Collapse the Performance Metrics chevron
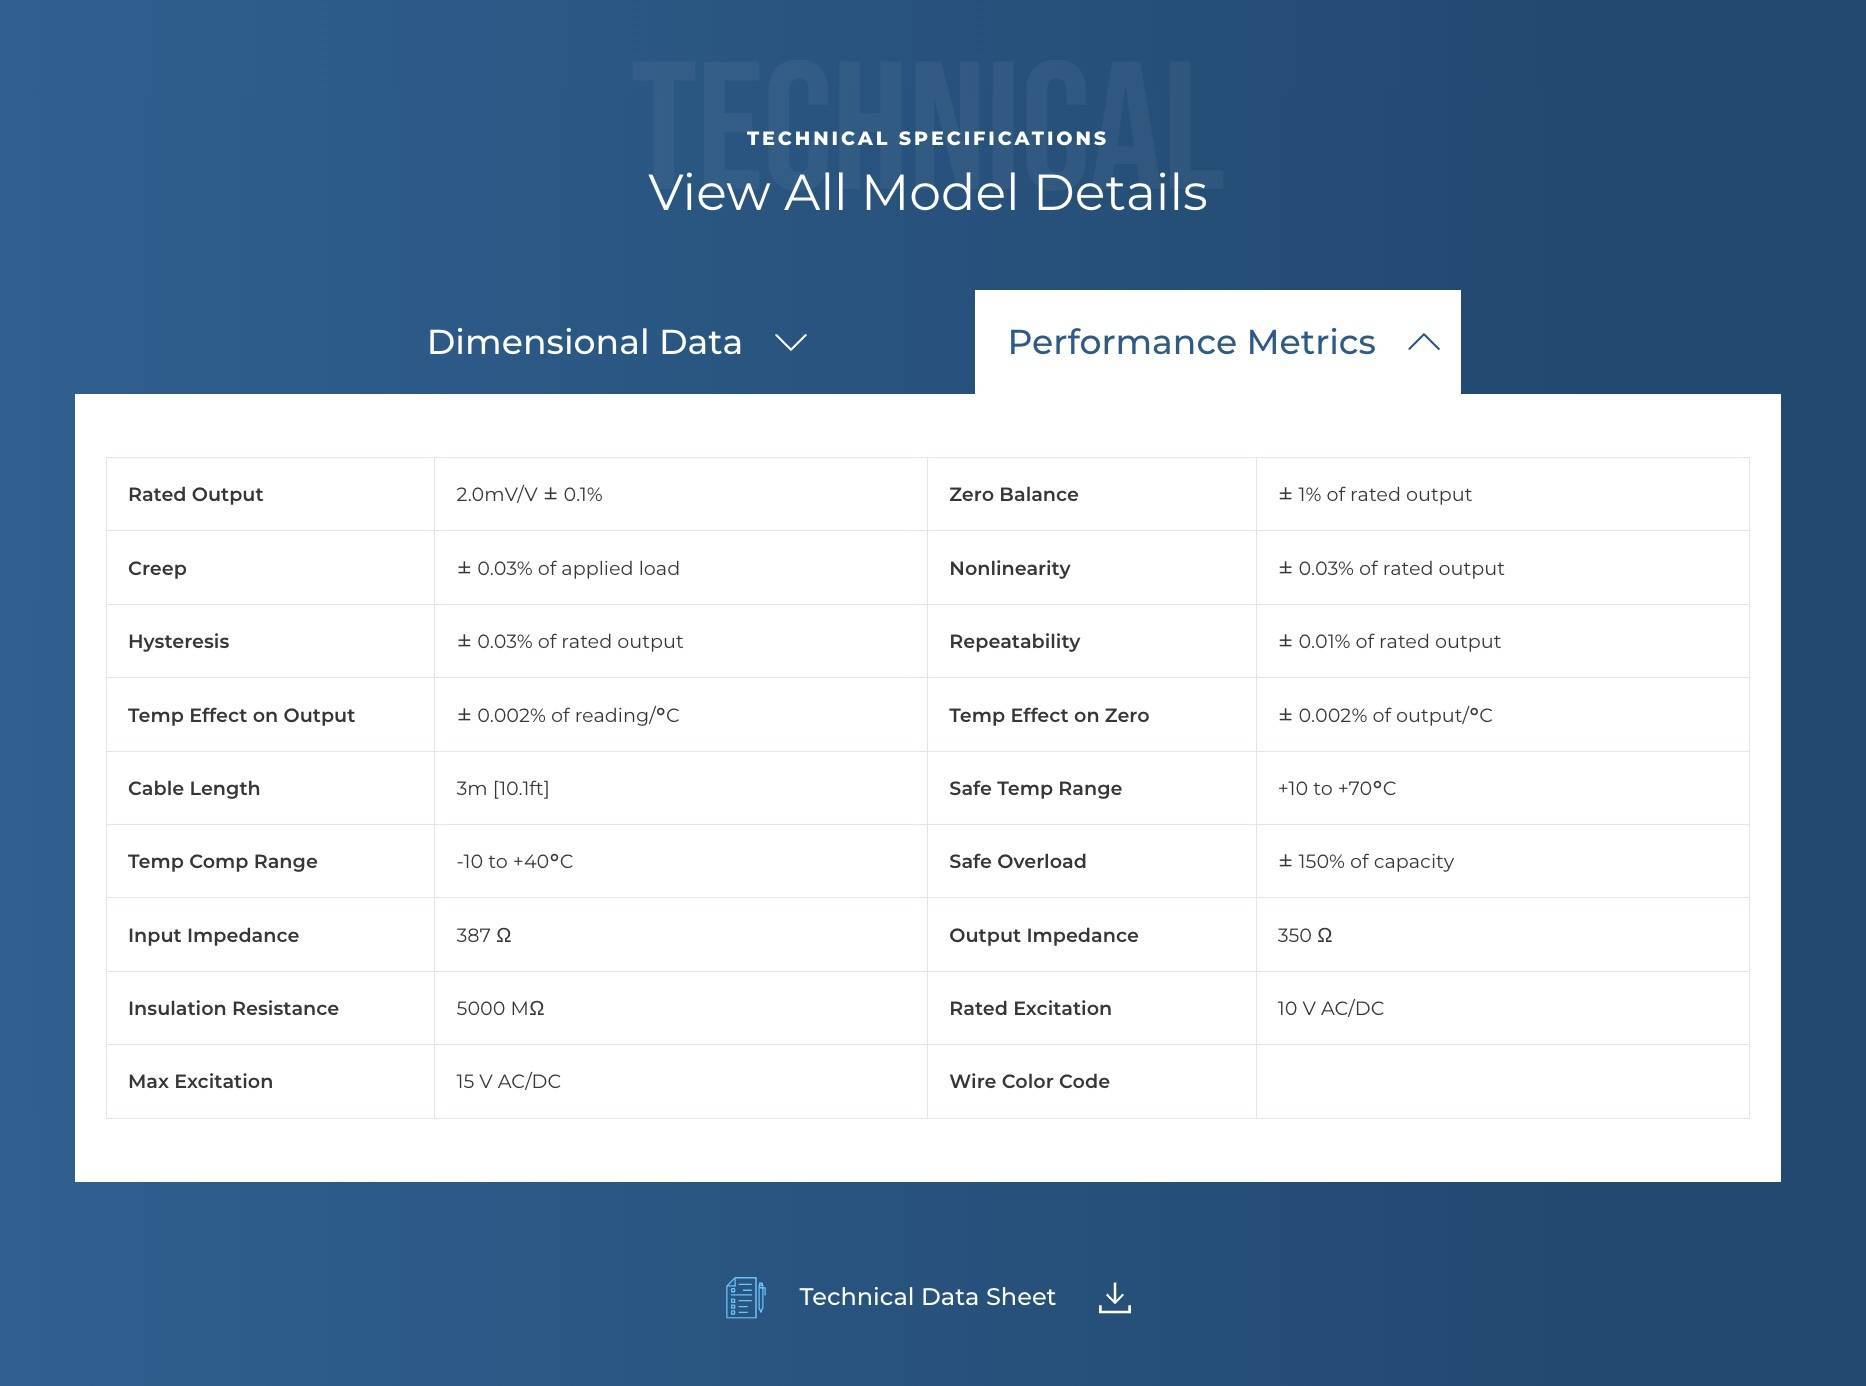The height and width of the screenshot is (1386, 1866). click(1424, 342)
